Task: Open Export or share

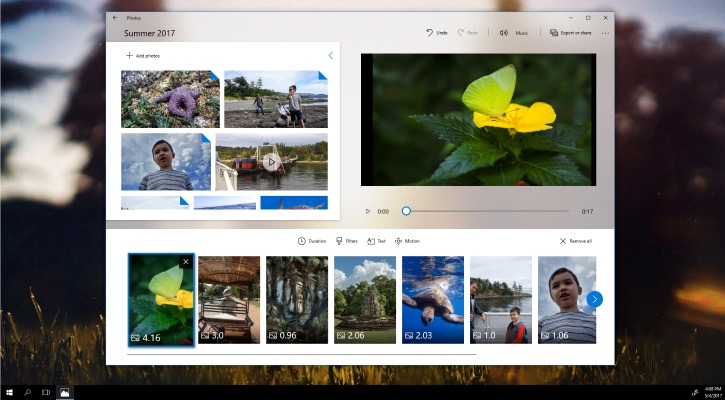Action: (570, 33)
